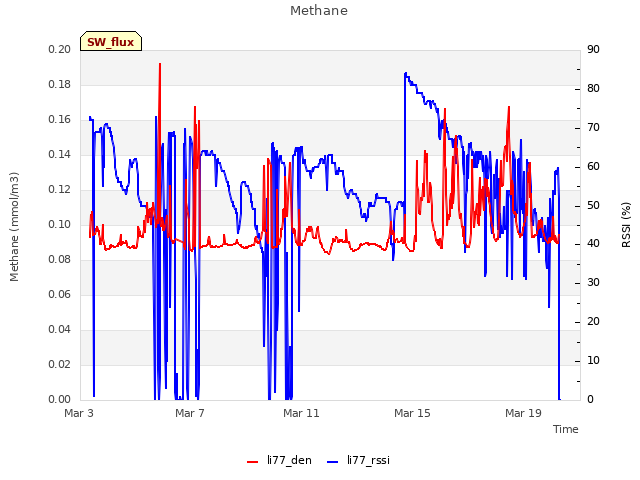
Task: Click the tallest red methane spike near Mar 6
Action: [x=160, y=65]
